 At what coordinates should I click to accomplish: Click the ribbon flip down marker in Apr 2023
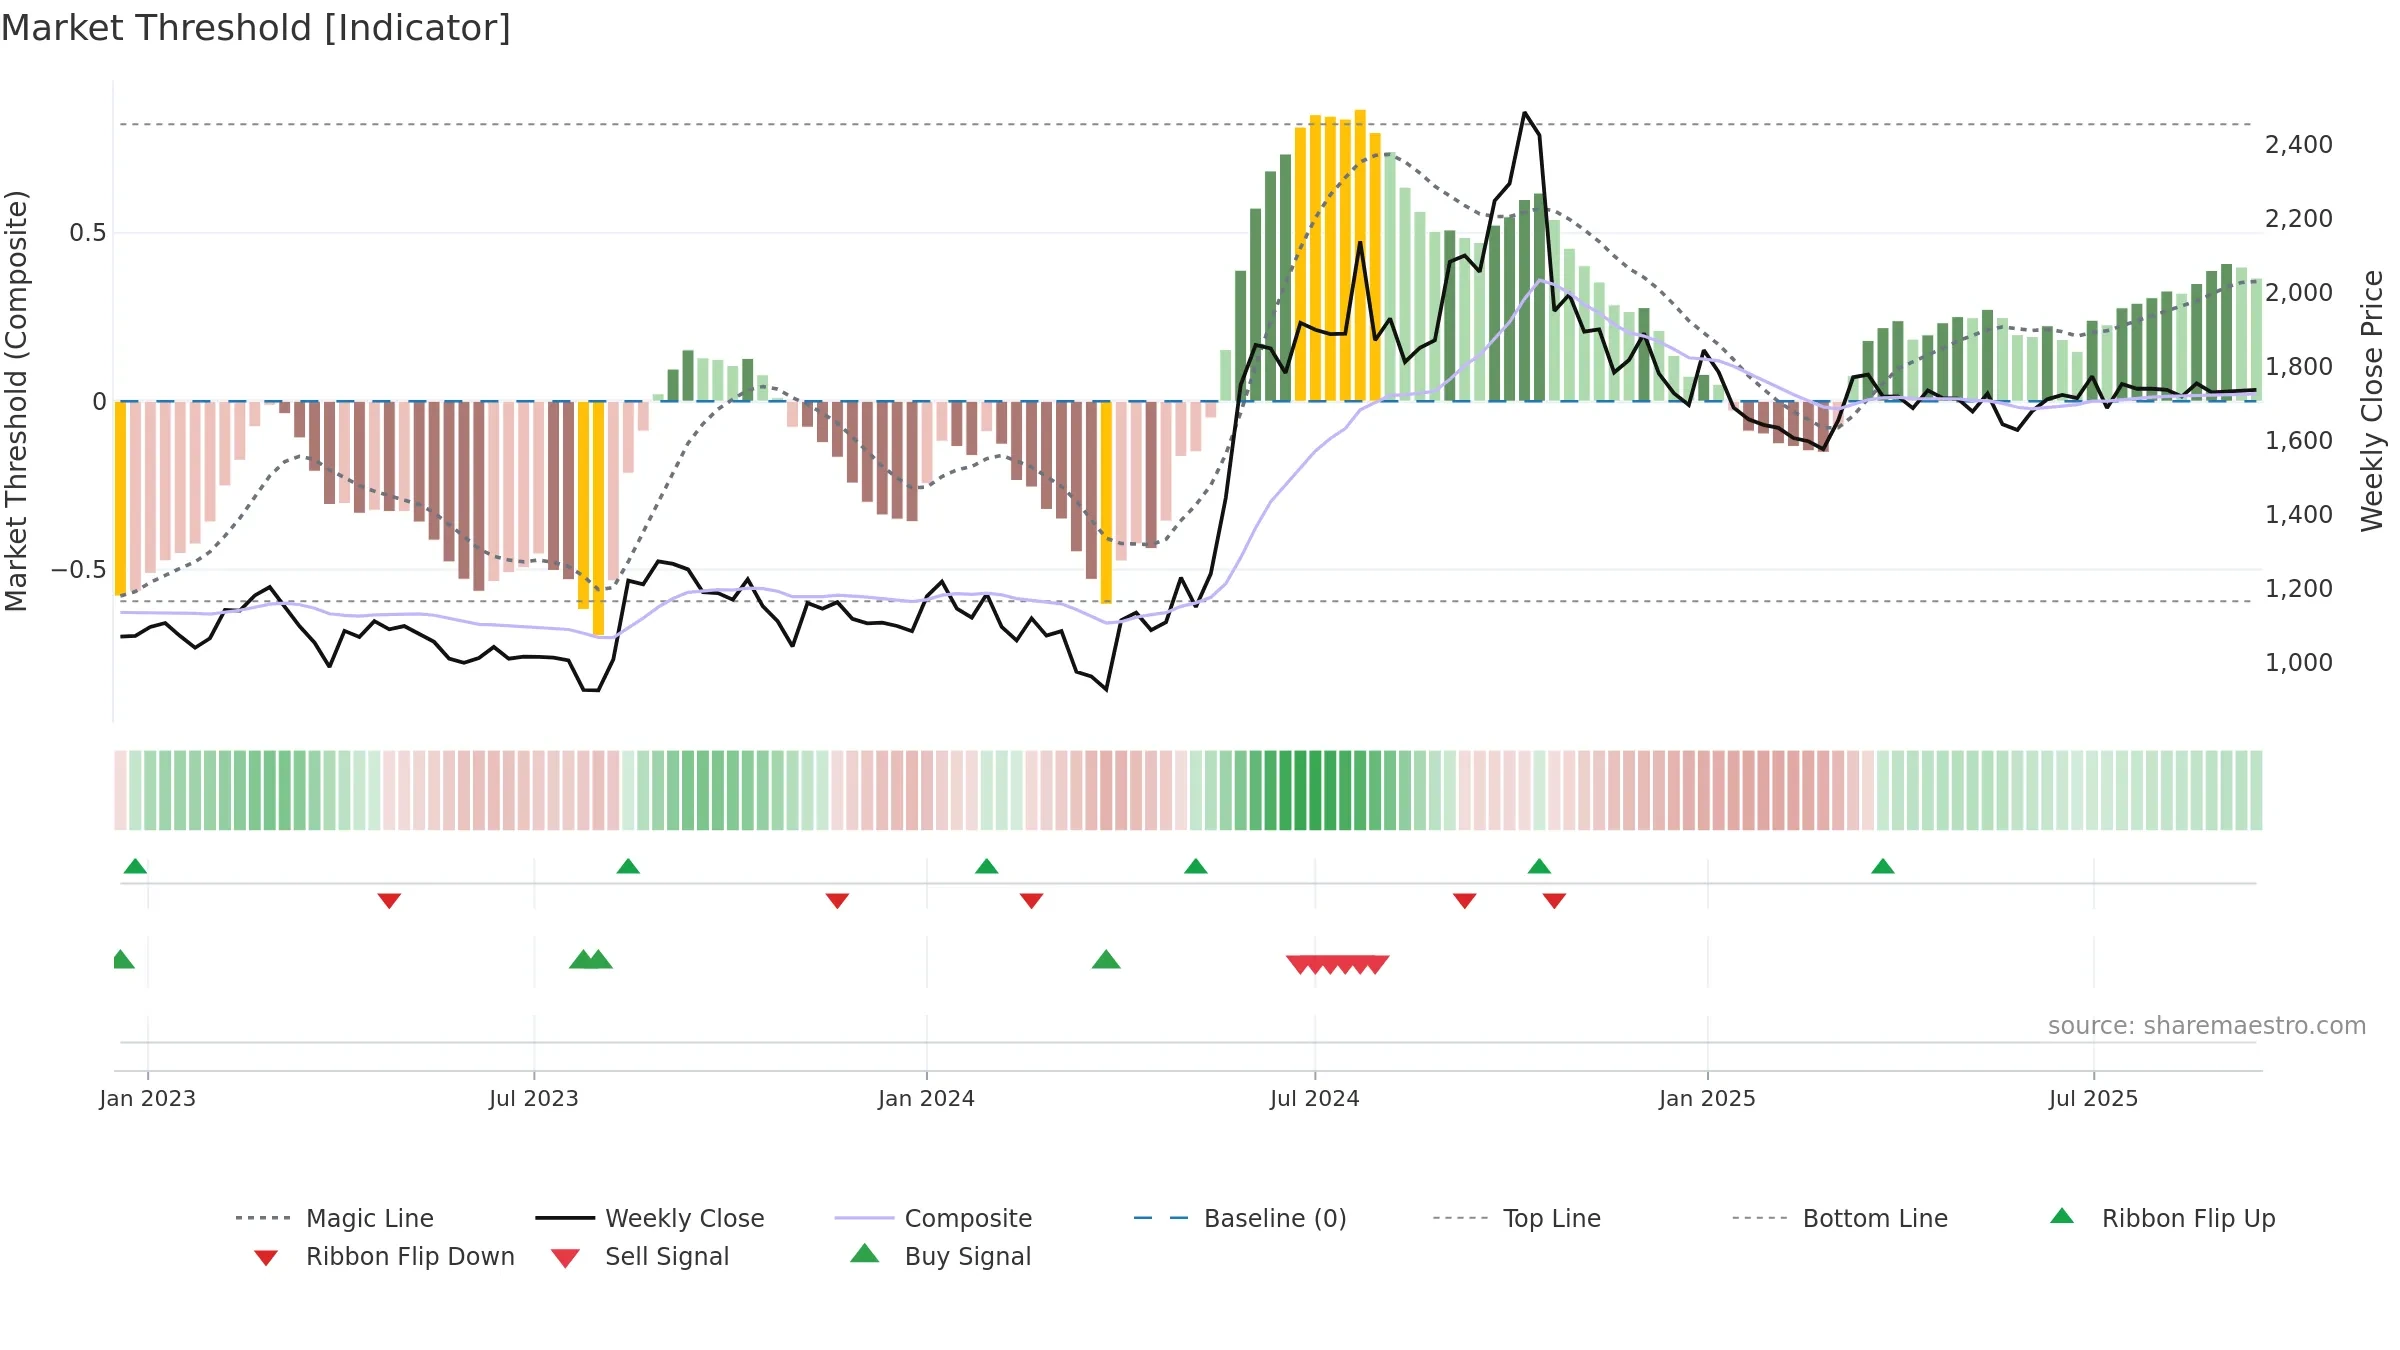(389, 901)
